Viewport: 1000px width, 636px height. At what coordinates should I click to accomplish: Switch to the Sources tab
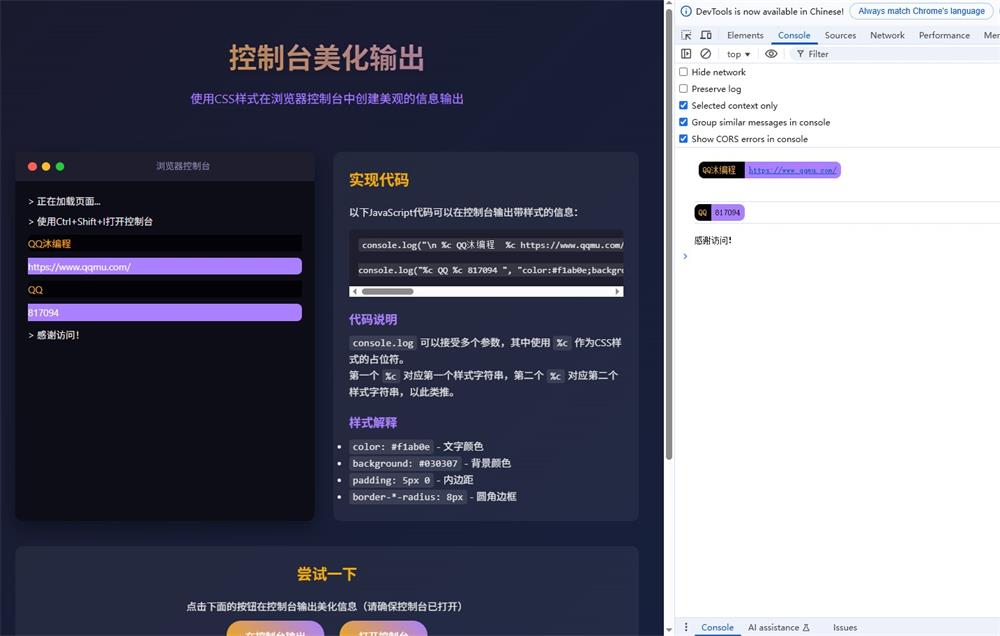pos(840,35)
